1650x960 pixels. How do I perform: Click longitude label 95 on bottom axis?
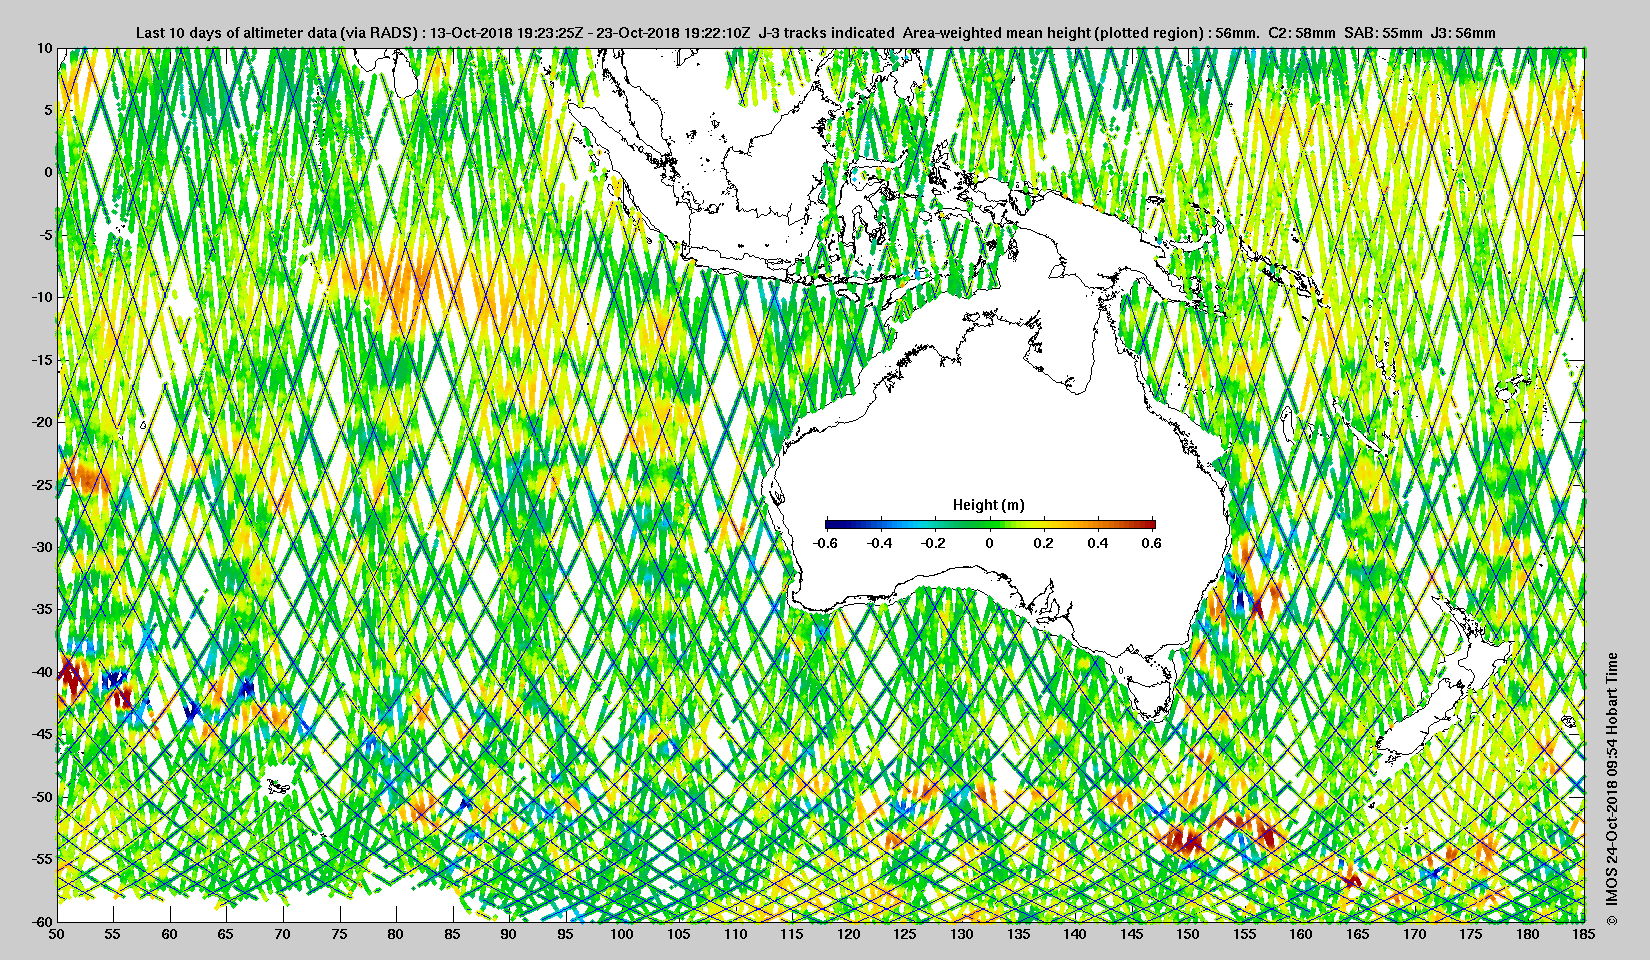pos(565,935)
